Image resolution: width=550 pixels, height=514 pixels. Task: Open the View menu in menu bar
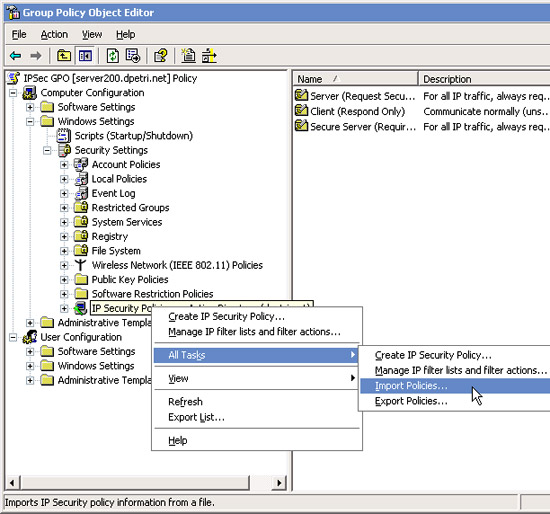coord(92,34)
